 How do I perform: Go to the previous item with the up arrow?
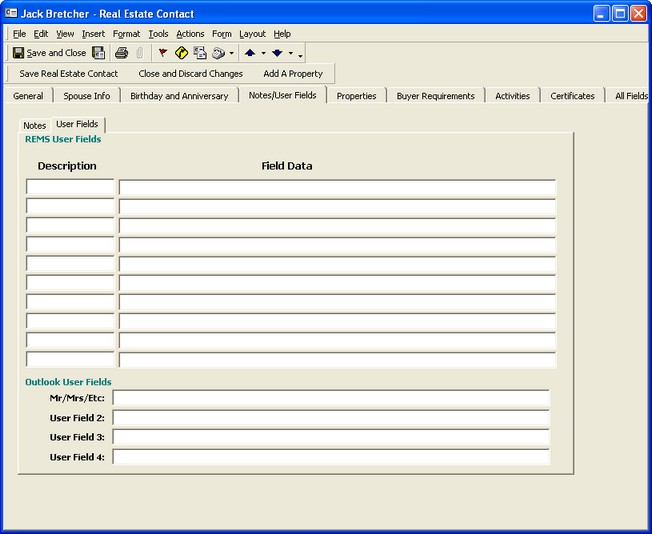point(250,53)
